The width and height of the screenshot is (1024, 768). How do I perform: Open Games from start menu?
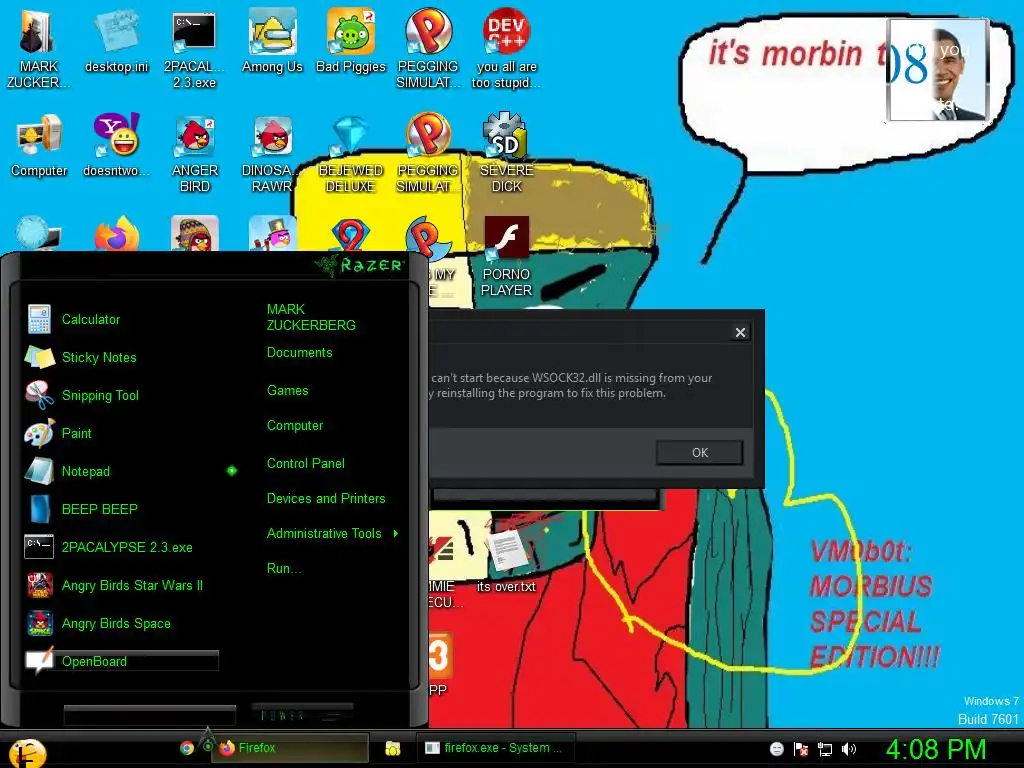pos(287,391)
